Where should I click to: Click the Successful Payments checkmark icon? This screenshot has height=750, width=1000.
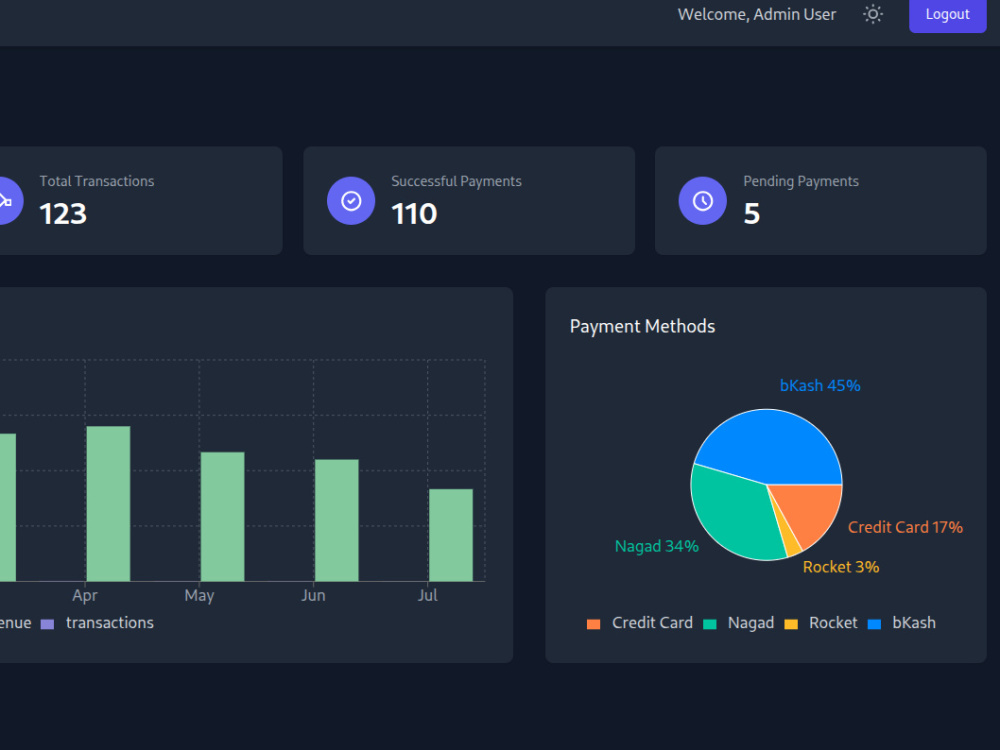351,201
